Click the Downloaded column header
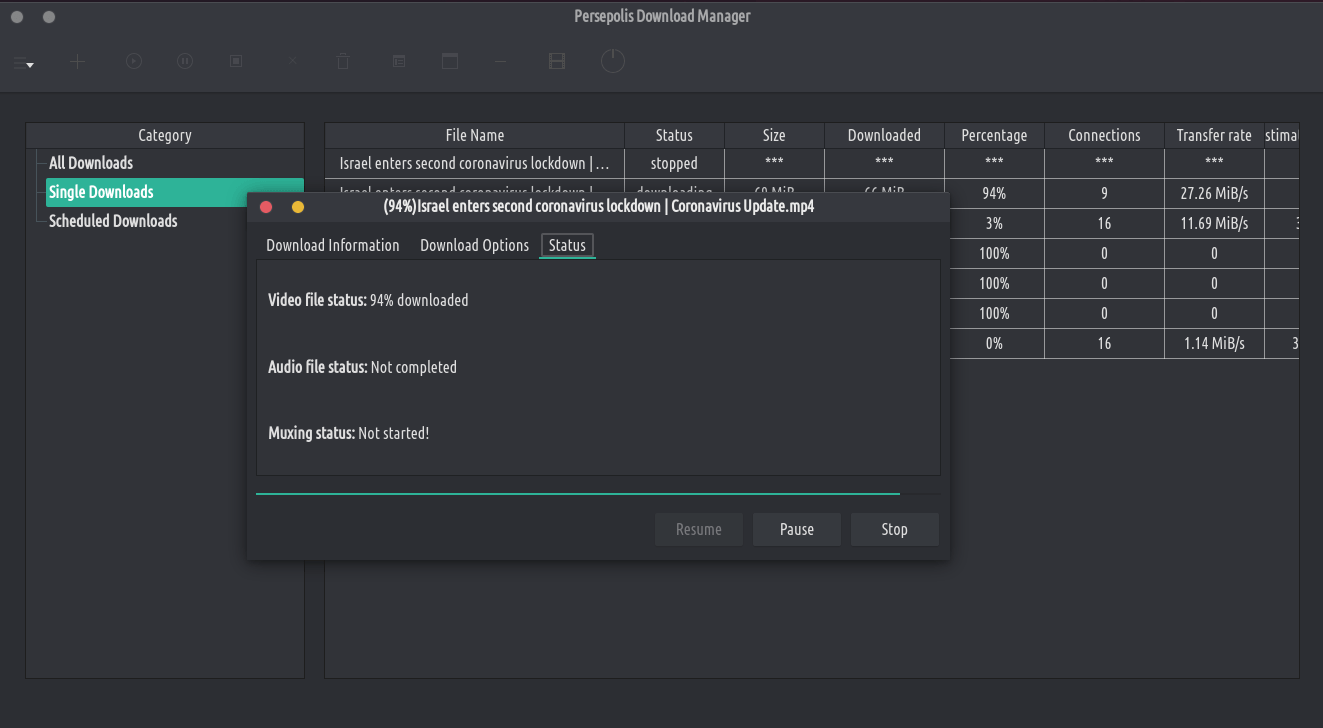Screen dimensions: 1323x728 [x=884, y=135]
